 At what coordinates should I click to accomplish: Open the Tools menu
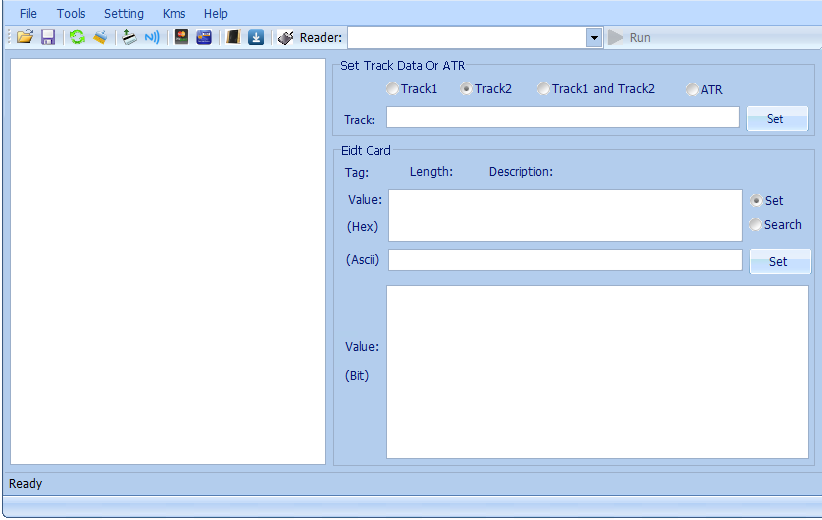tap(71, 13)
